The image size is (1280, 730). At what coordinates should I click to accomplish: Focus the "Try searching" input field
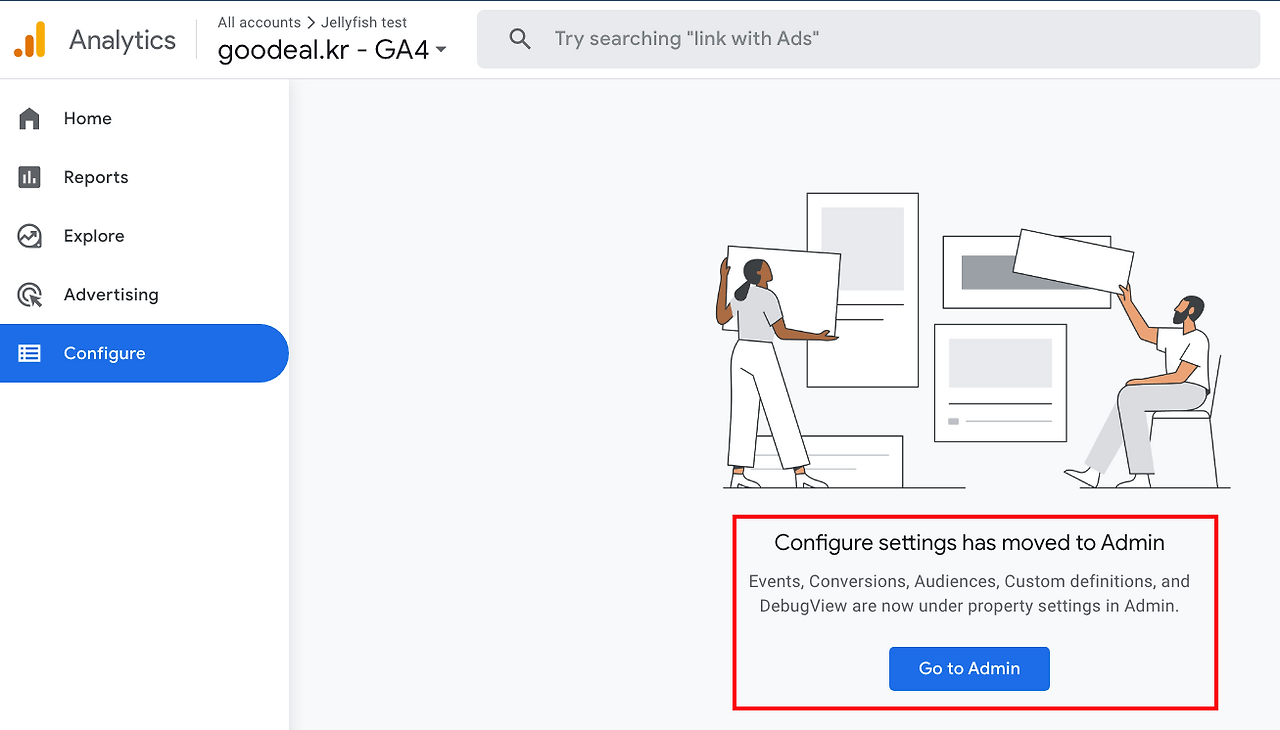[x=880, y=39]
